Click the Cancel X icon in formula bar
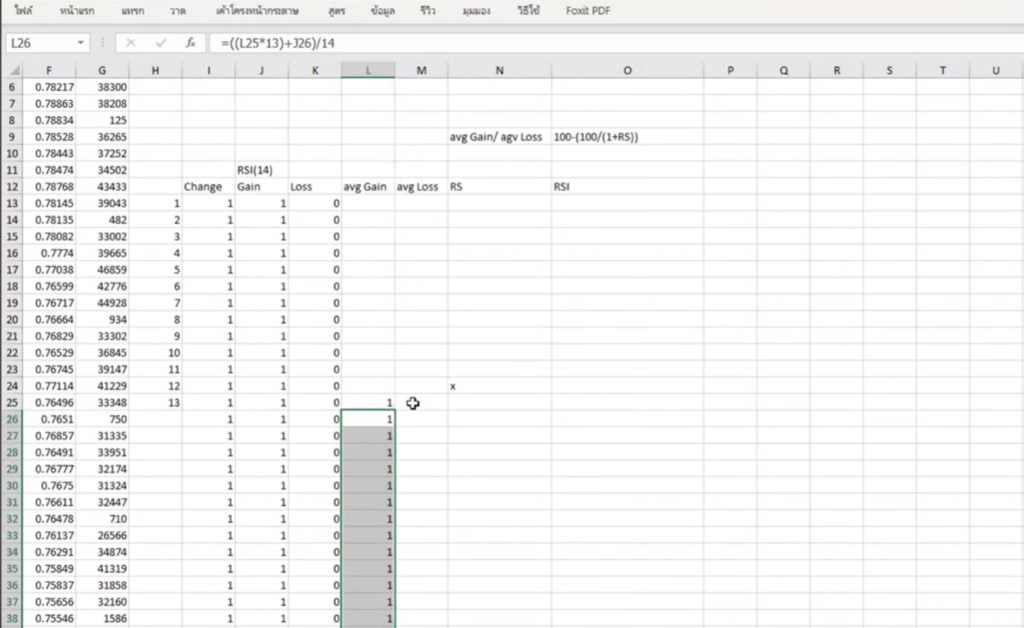The width and height of the screenshot is (1024, 628). pyautogui.click(x=131, y=44)
